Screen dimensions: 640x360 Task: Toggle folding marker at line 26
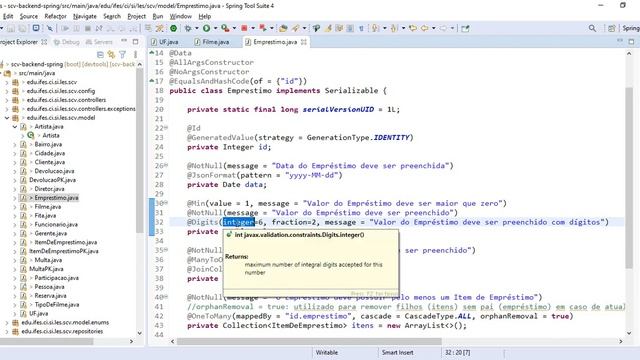click(x=166, y=165)
